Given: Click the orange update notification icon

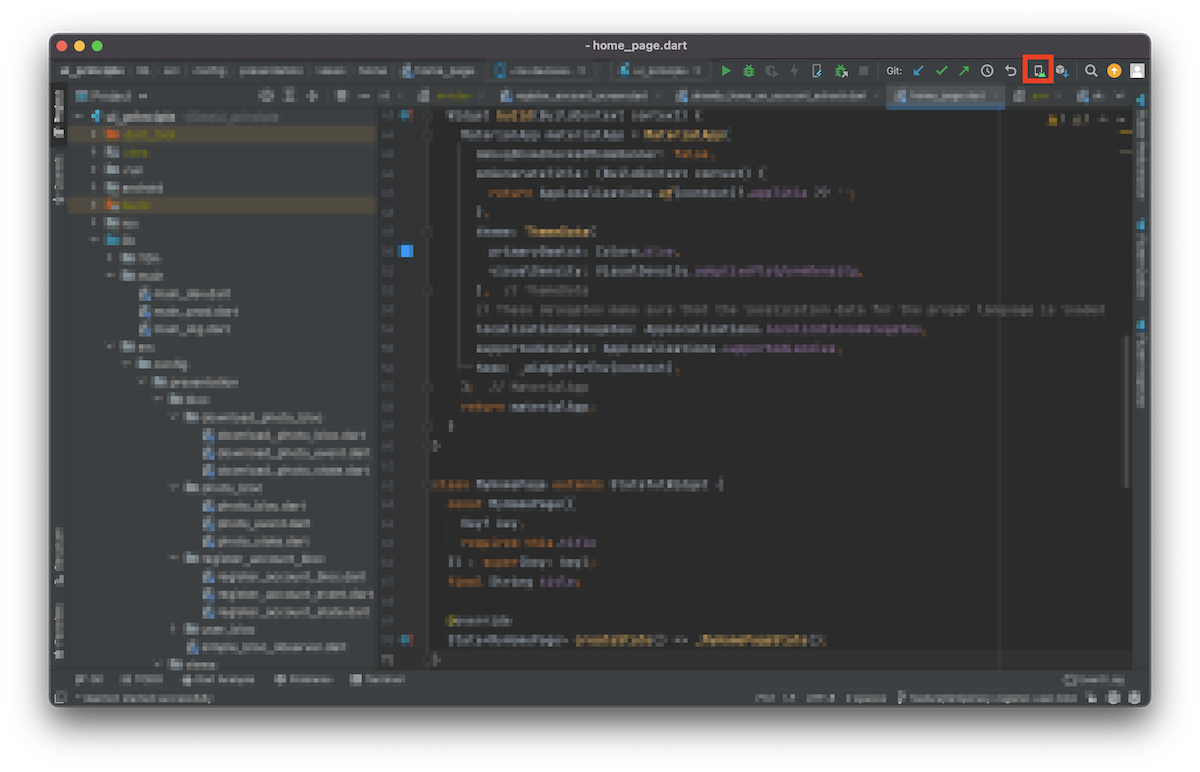Looking at the screenshot, I should pyautogui.click(x=1114, y=71).
